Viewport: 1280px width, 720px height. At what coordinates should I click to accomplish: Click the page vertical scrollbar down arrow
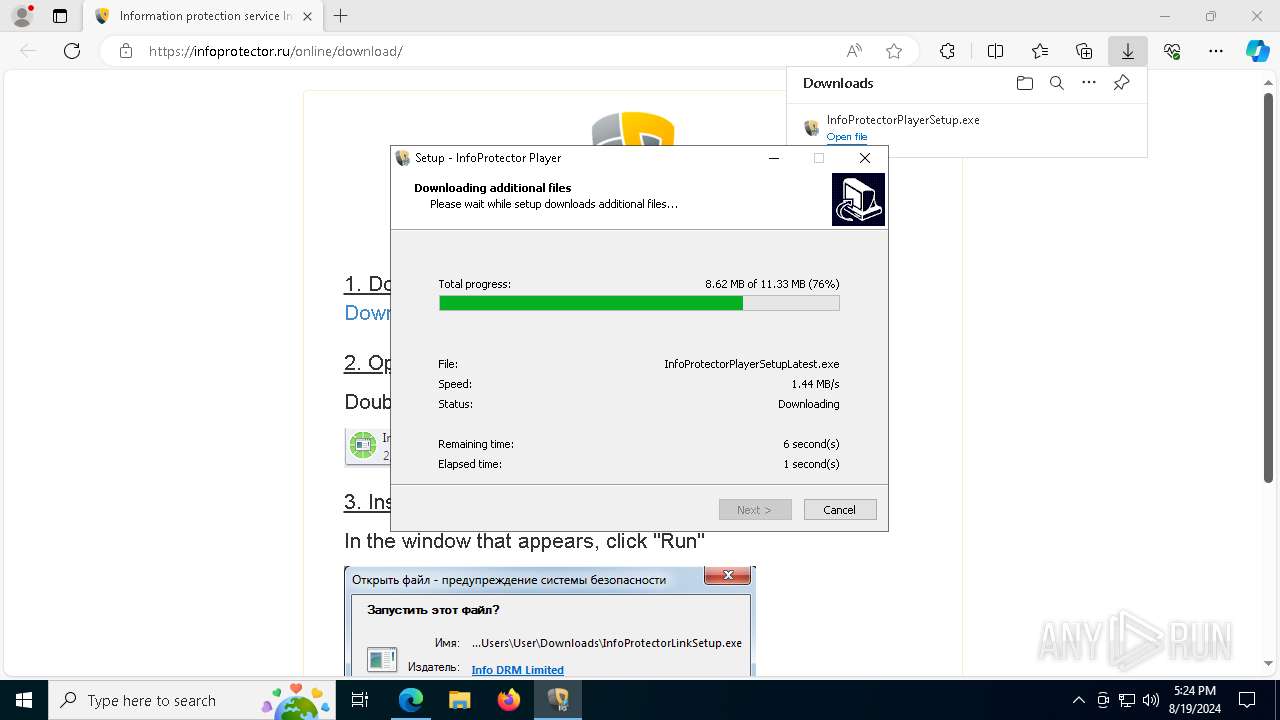(x=1270, y=663)
